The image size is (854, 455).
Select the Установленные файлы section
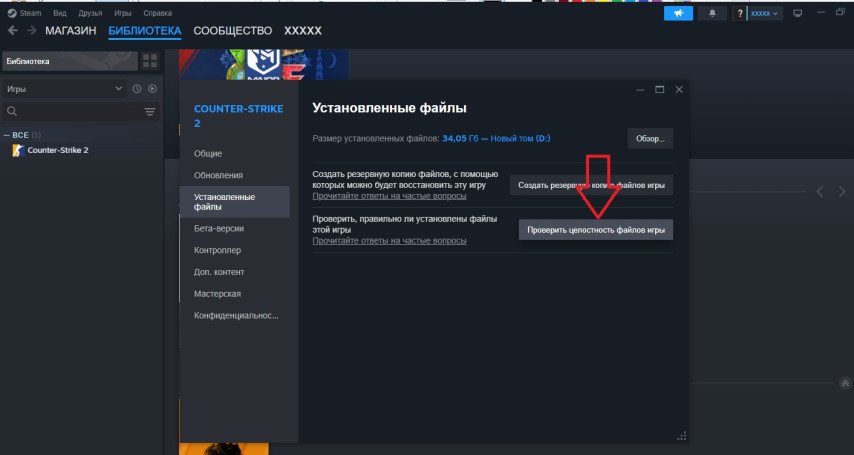(x=235, y=202)
